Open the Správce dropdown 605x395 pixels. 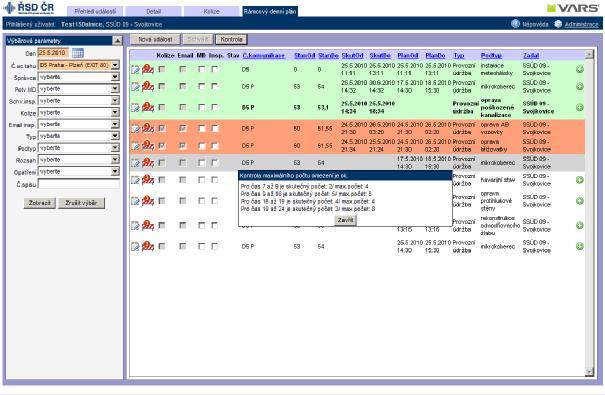115,77
